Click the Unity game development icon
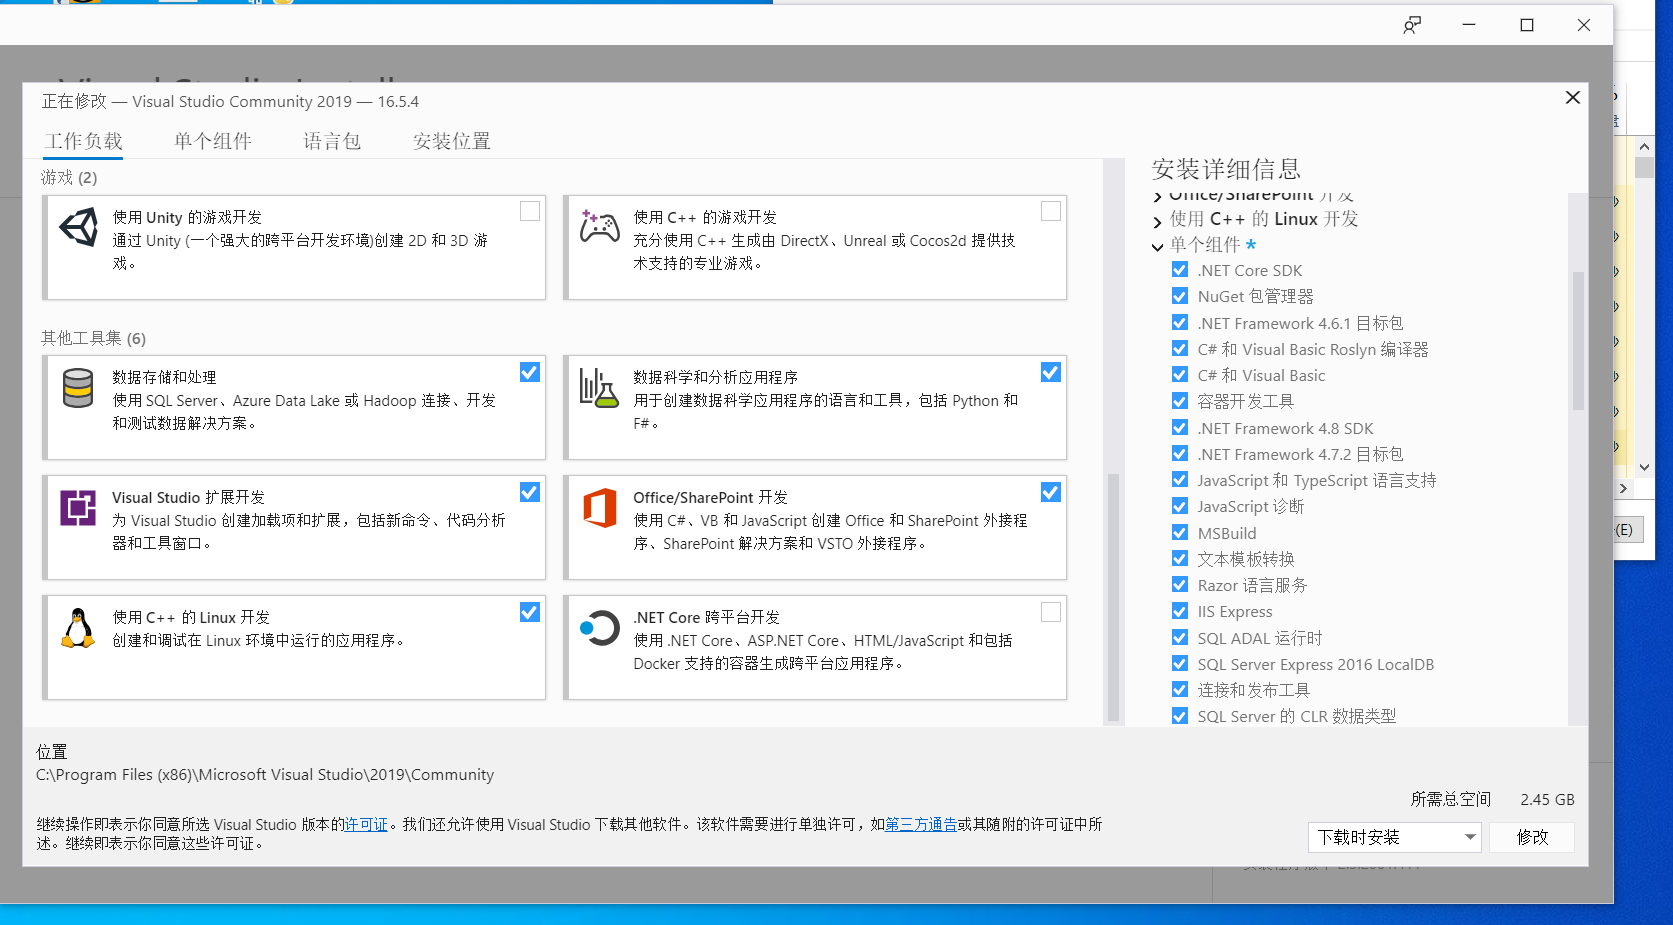Image resolution: width=1673 pixels, height=925 pixels. tap(79, 227)
